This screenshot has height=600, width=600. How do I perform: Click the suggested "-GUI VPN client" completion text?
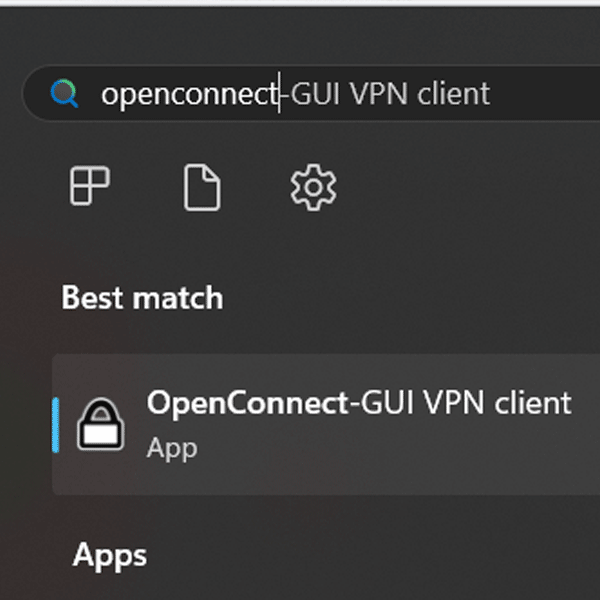point(386,94)
